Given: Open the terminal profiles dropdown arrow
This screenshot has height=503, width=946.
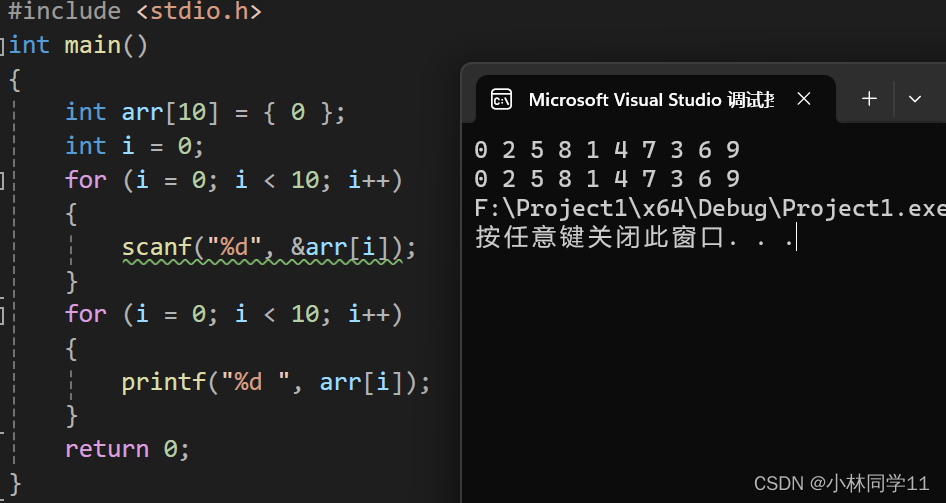Looking at the screenshot, I should [915, 99].
